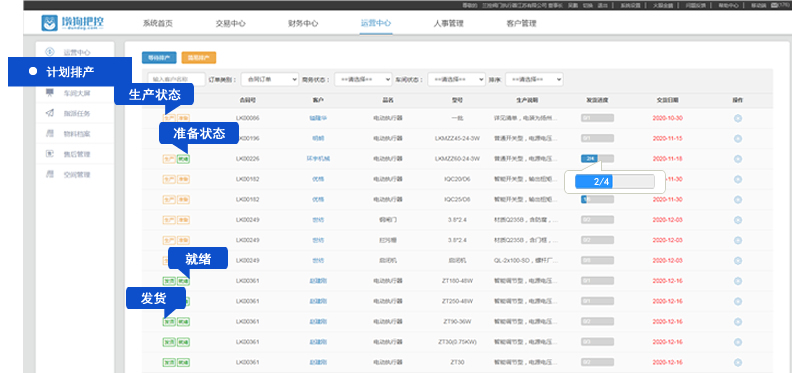The image size is (810, 373).
Task: Click the orange button beside 等待排产
Action: pos(199,58)
